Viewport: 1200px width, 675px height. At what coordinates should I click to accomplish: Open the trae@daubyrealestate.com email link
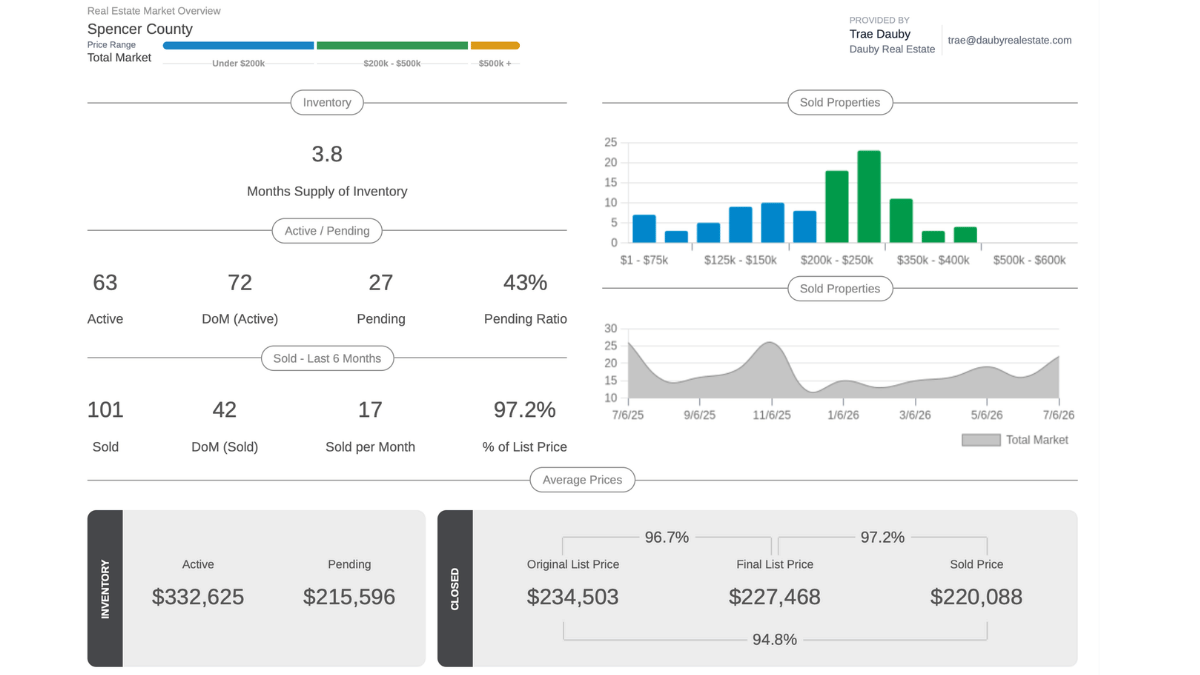pos(1010,41)
